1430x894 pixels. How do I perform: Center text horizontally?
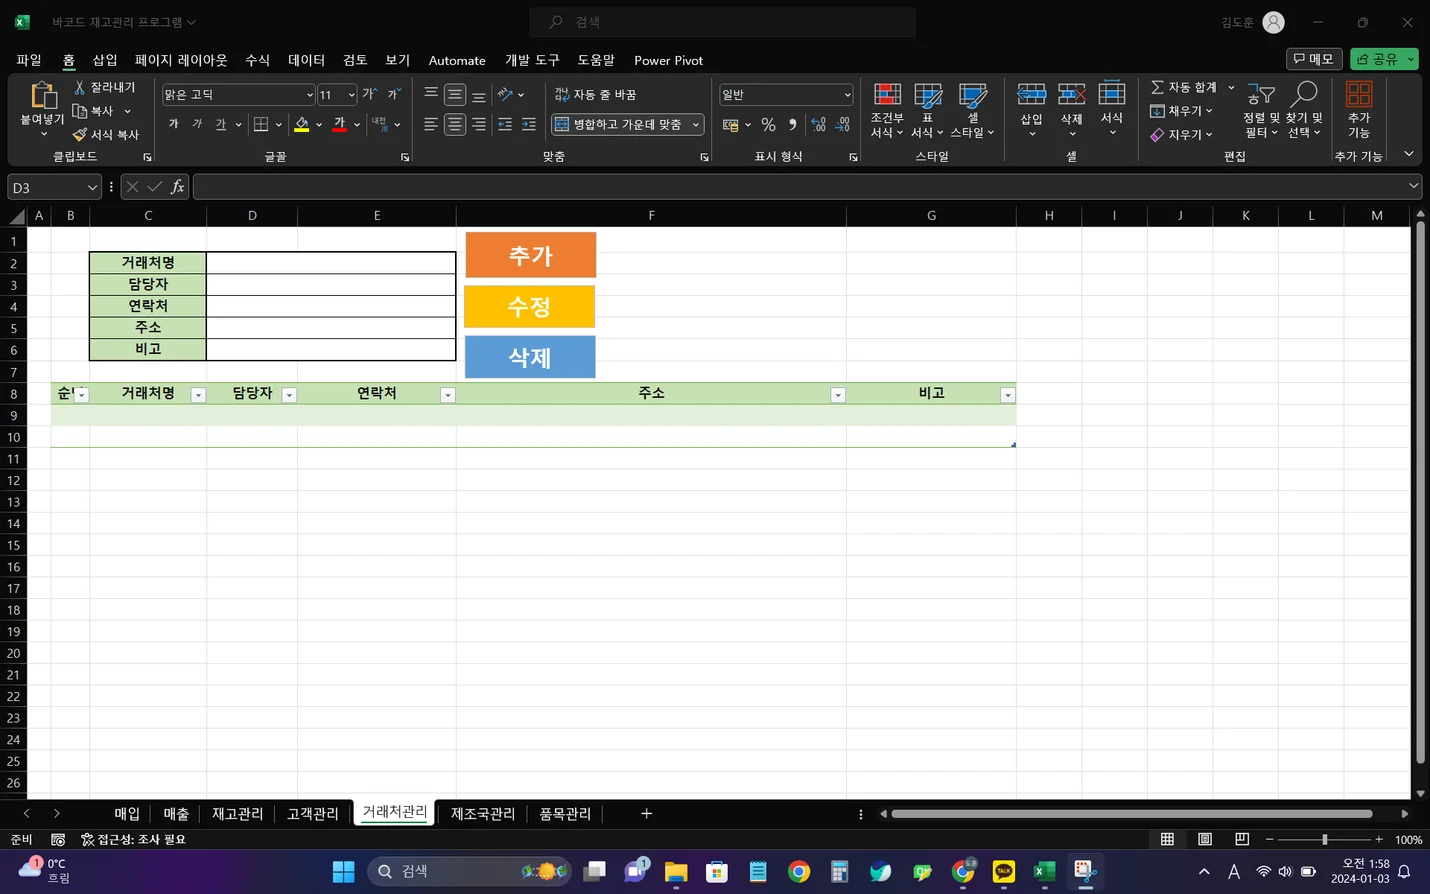(x=455, y=124)
